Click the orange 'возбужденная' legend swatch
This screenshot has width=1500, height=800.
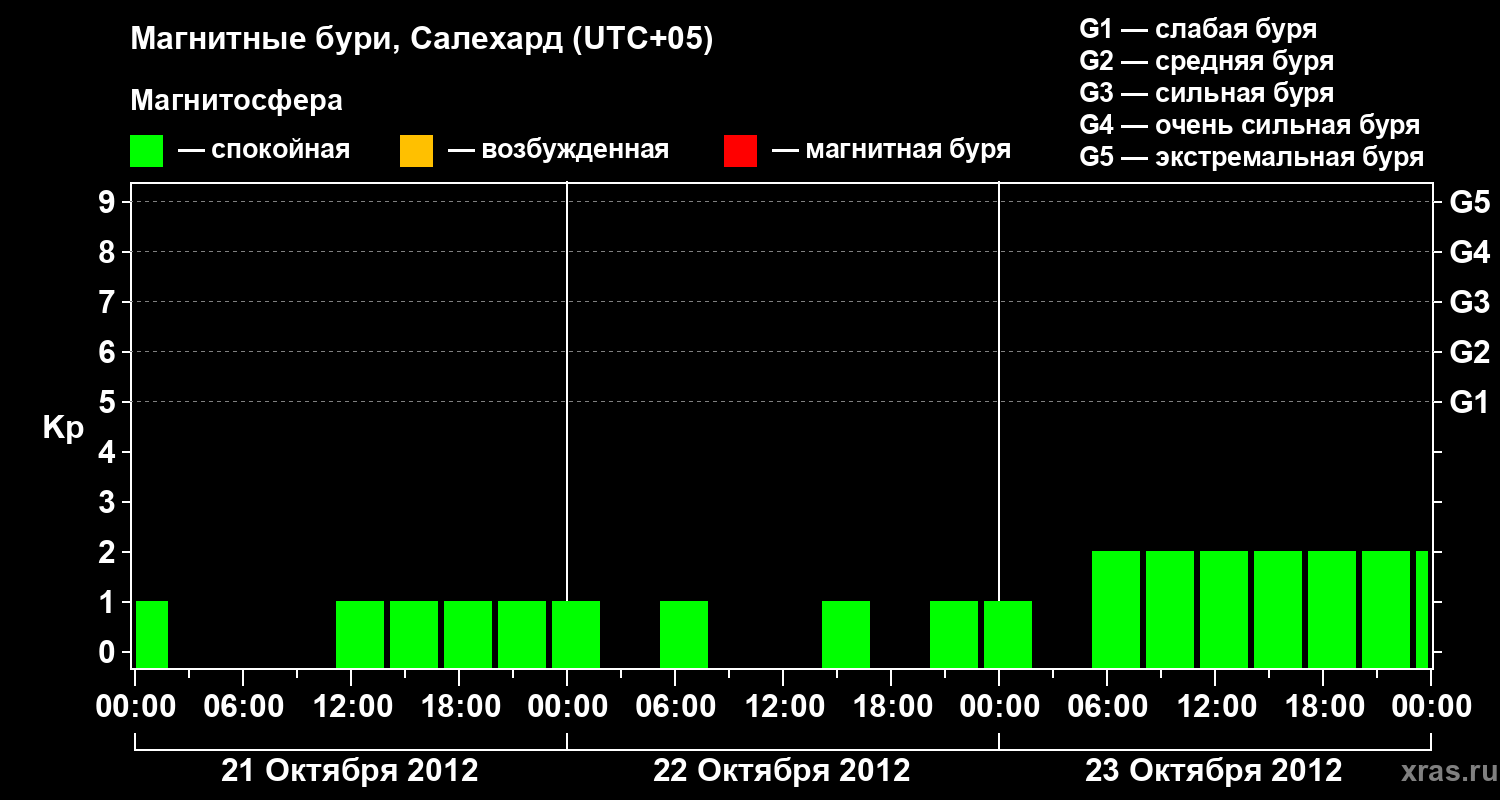tap(416, 150)
